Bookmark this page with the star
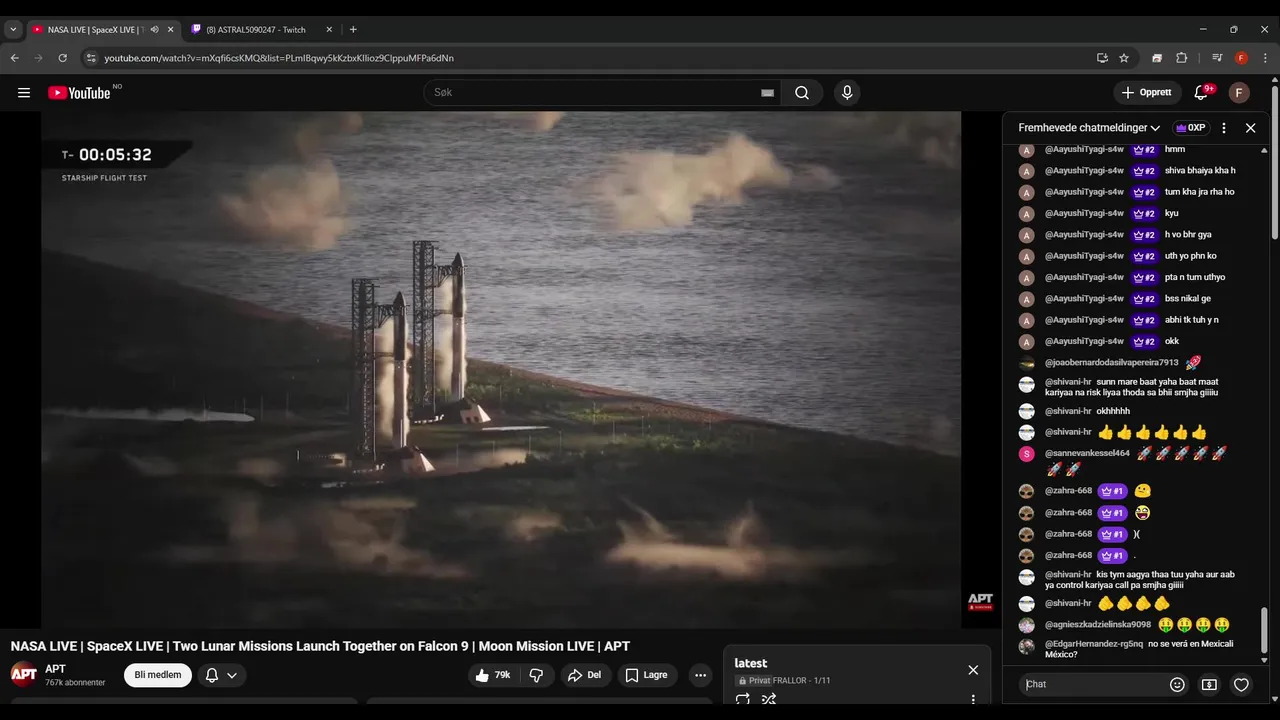 tap(1124, 58)
